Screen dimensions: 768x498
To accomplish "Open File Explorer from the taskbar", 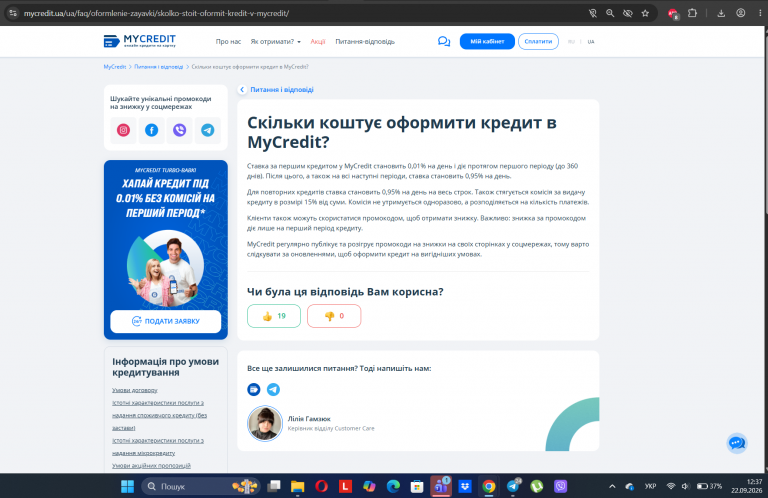I will click(297, 486).
